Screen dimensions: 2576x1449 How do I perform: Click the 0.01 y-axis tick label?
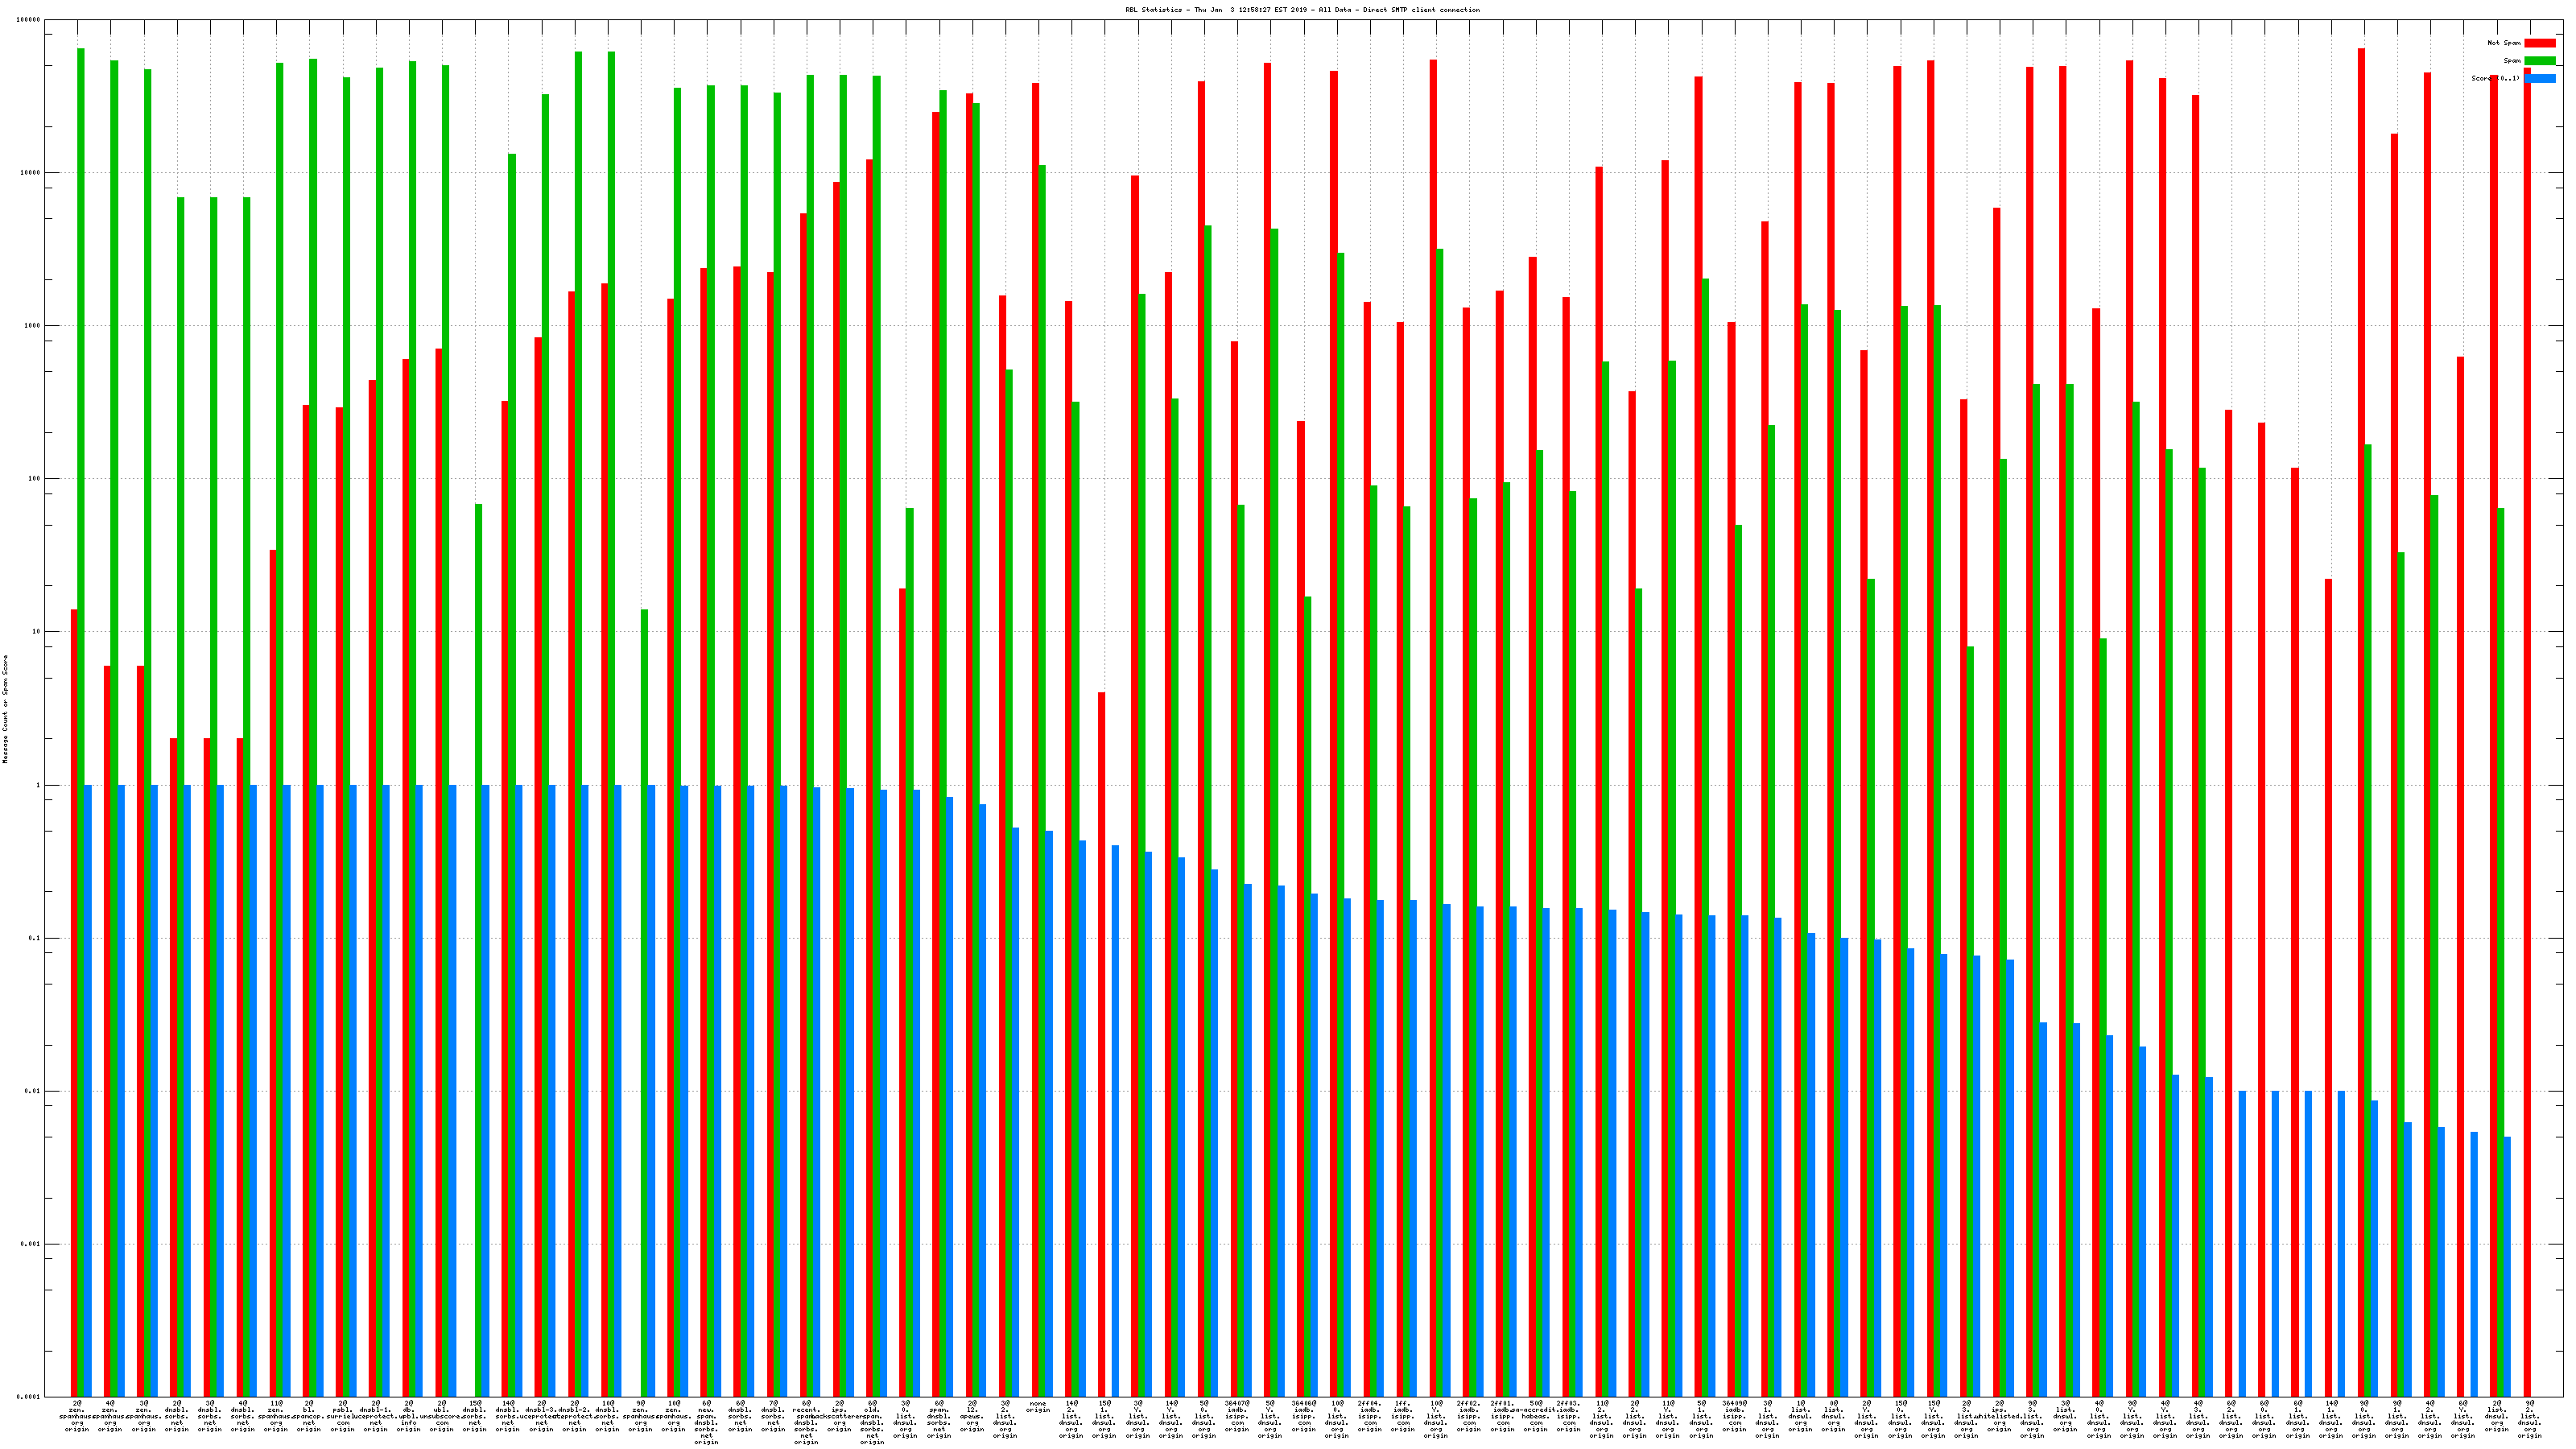[x=32, y=1091]
